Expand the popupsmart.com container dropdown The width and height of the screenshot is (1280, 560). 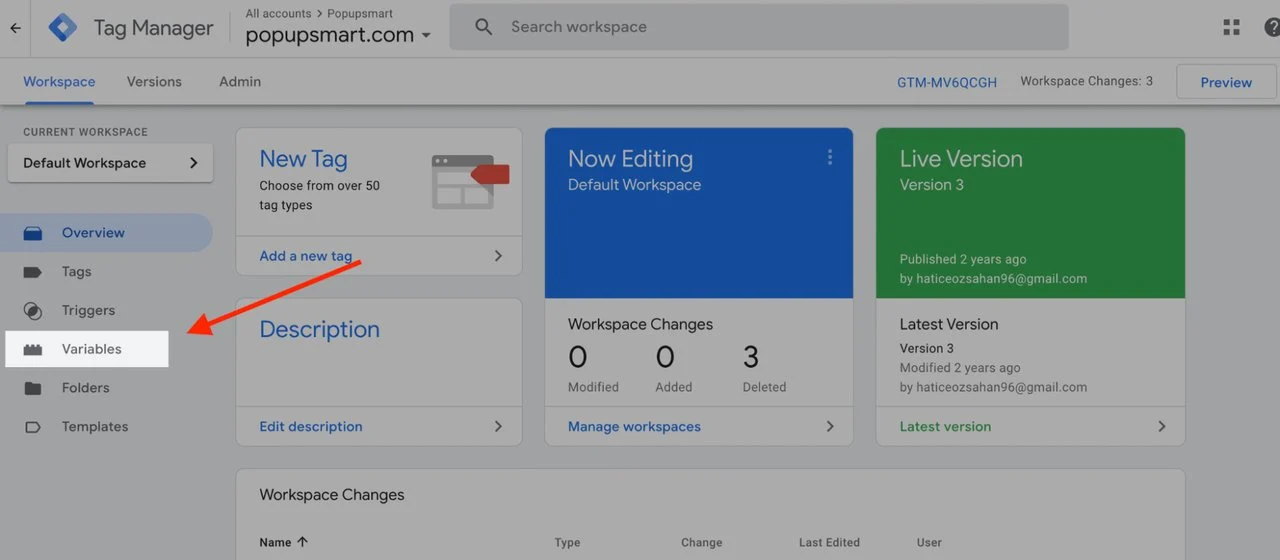click(x=426, y=36)
